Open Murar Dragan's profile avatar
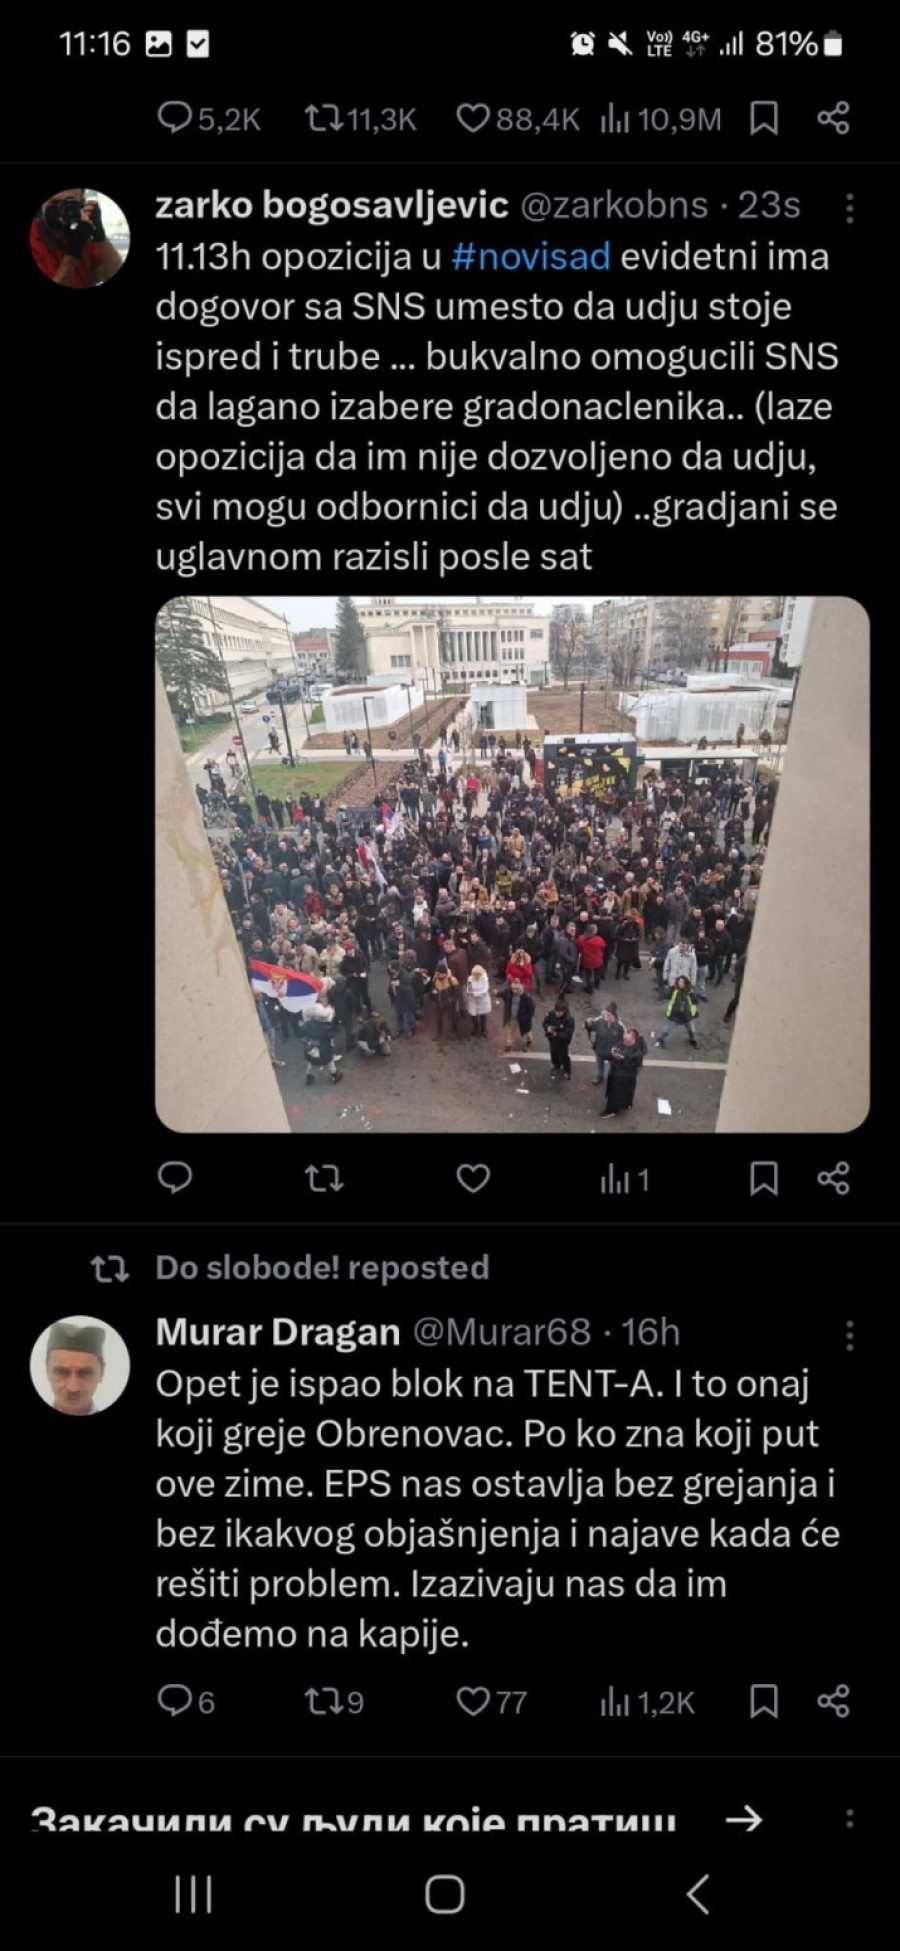900x1951 pixels. coord(80,1365)
